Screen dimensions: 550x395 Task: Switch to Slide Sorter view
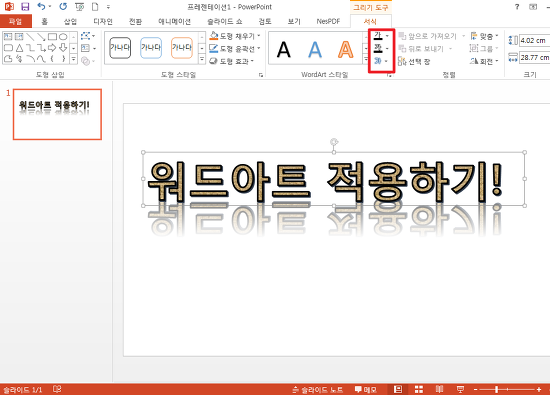point(419,389)
